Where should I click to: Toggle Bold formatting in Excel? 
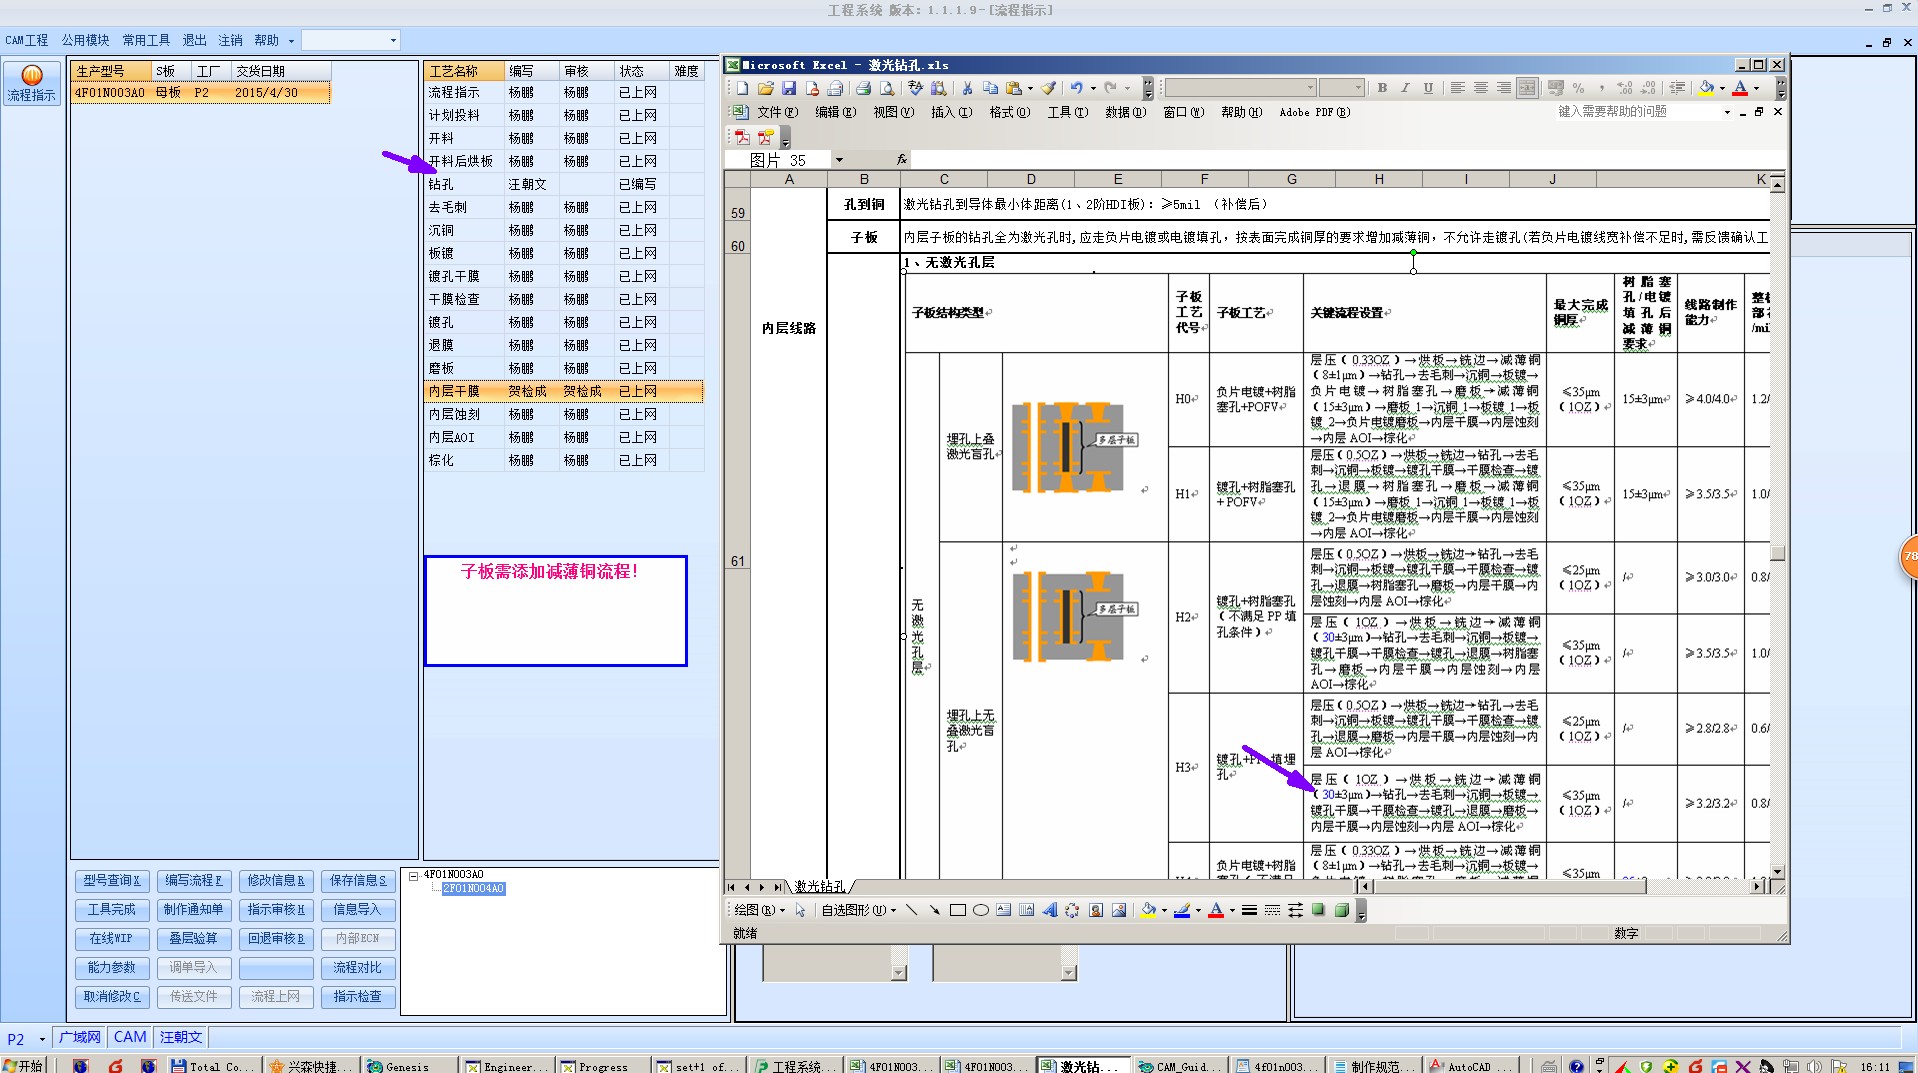pyautogui.click(x=1382, y=88)
